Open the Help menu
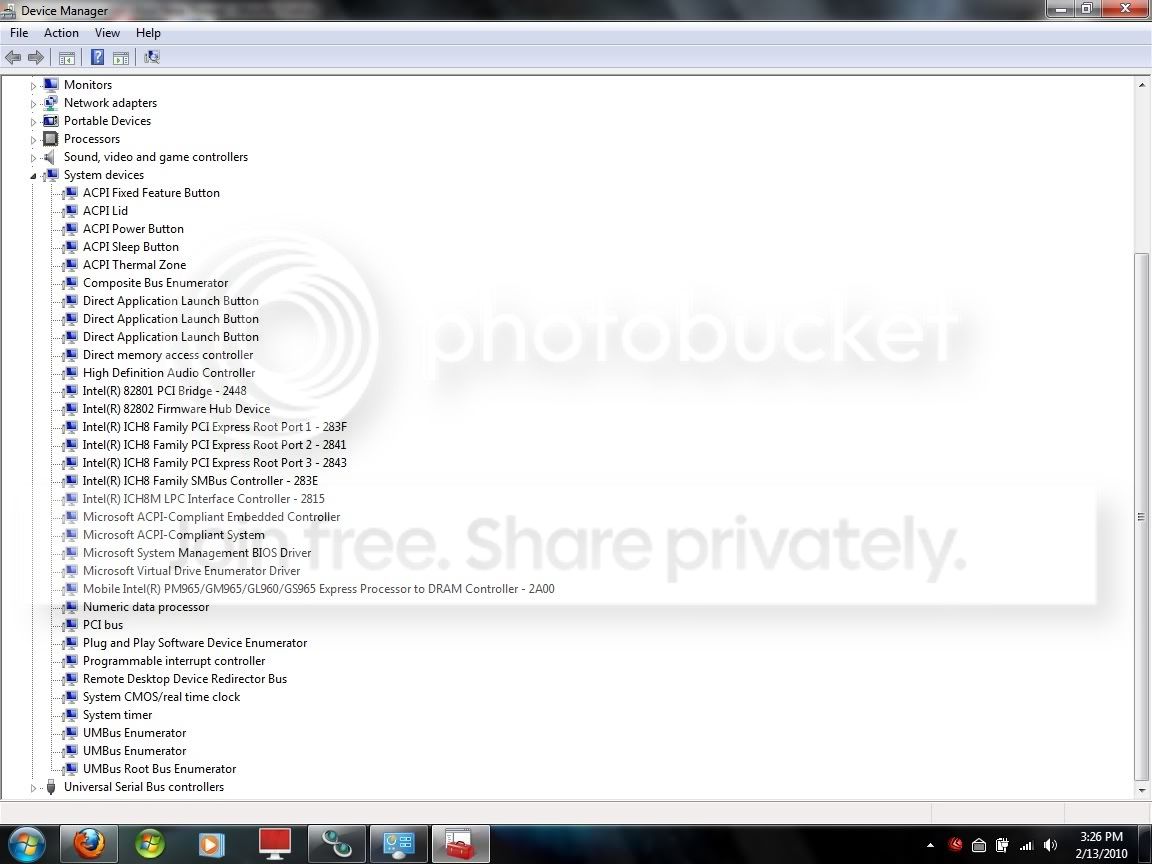 click(x=148, y=33)
